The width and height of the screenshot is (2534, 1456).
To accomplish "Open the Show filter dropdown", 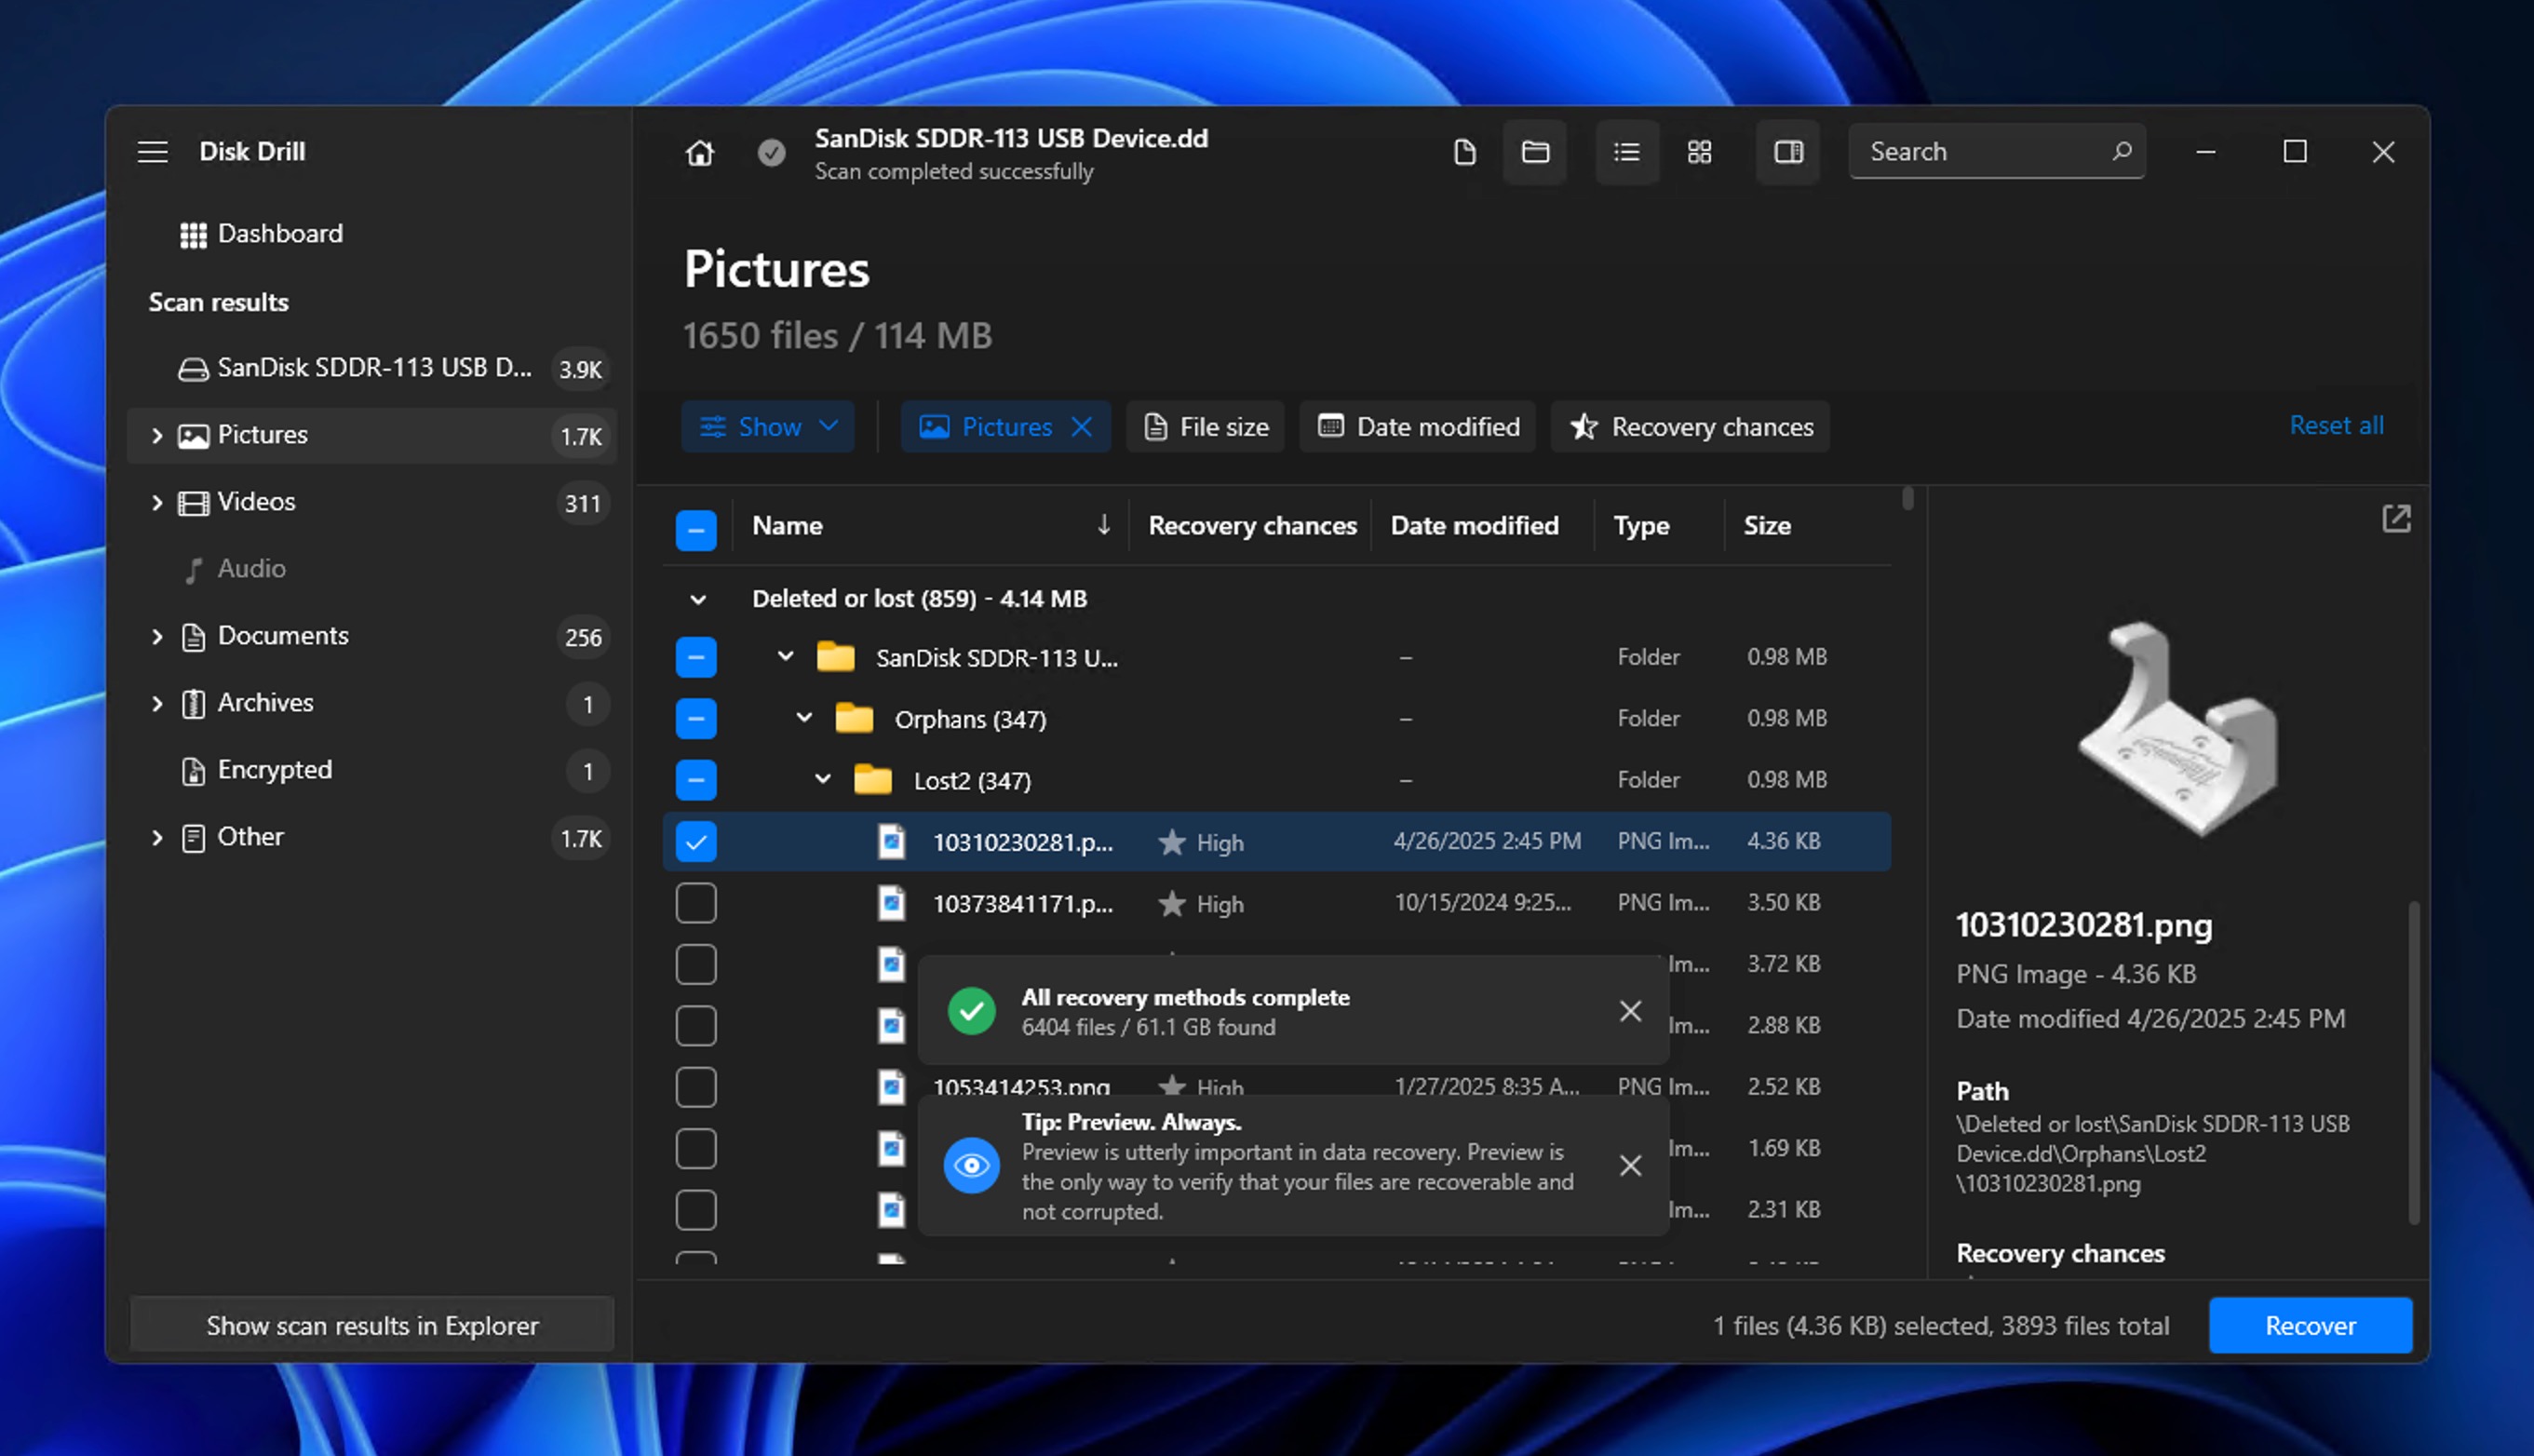I will coord(768,427).
